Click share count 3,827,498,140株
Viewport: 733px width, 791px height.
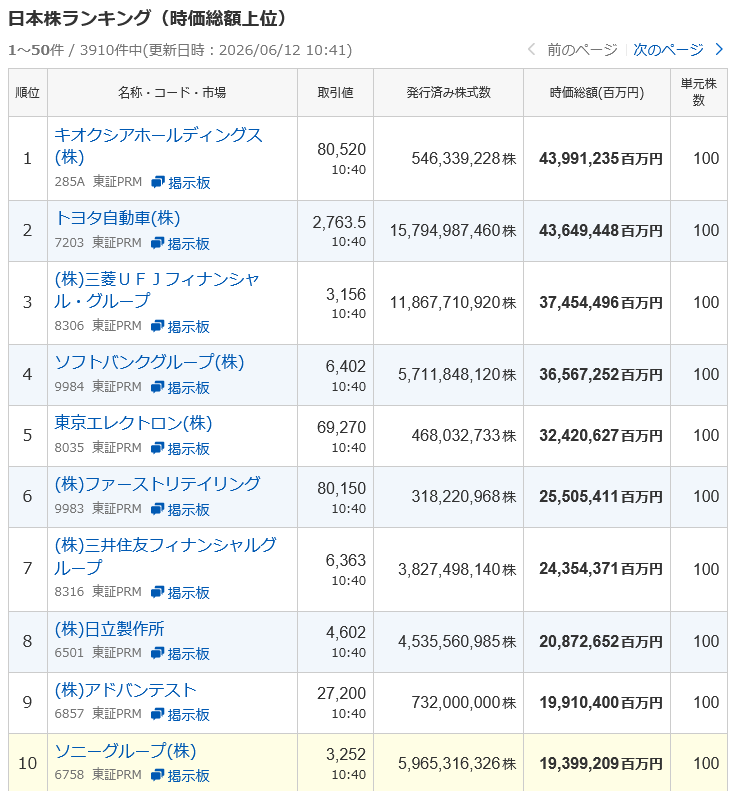click(457, 569)
